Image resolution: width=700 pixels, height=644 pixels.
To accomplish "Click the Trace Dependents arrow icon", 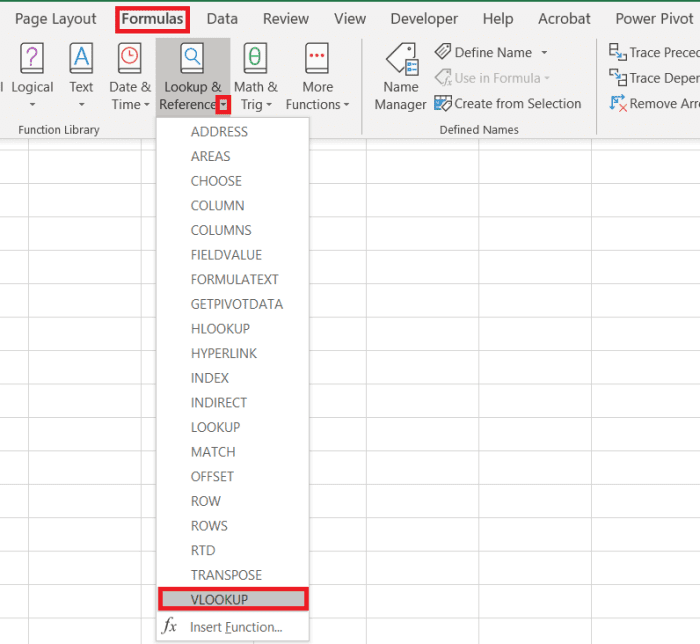I will [x=617, y=78].
